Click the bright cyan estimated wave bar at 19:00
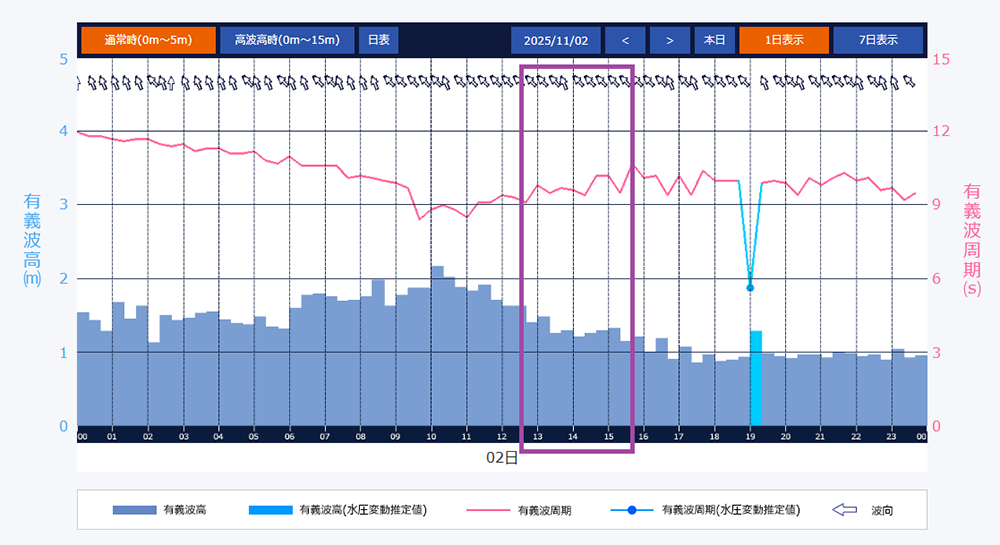The image size is (1000, 545). (x=756, y=378)
